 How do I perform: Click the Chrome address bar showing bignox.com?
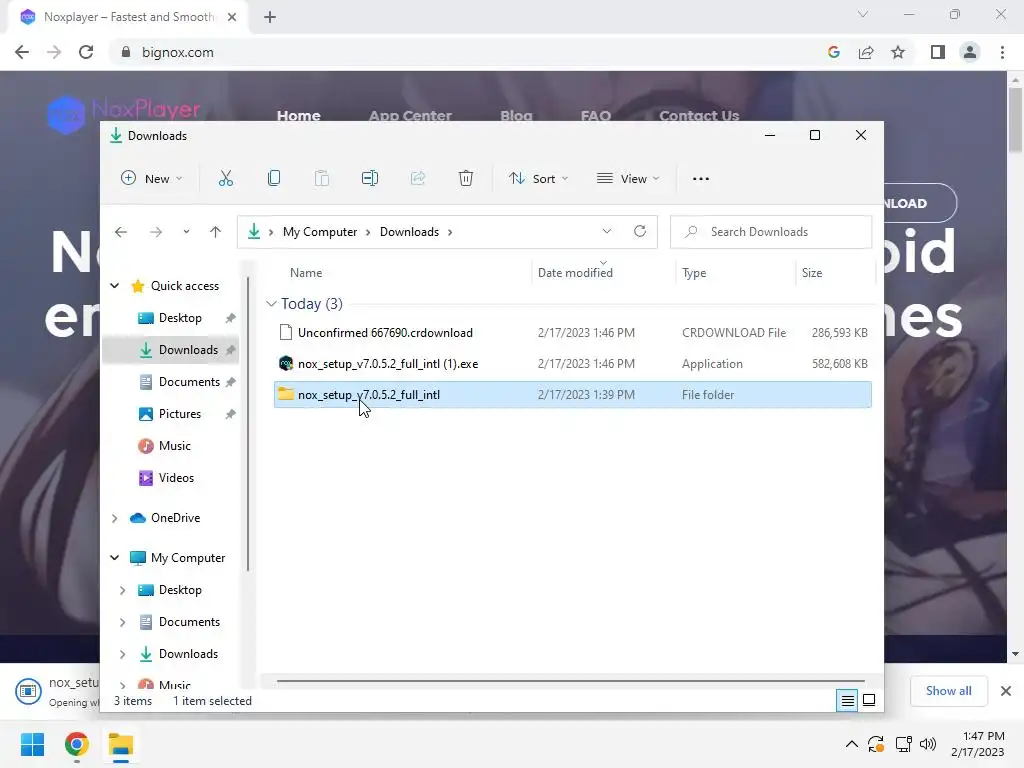(x=470, y=52)
